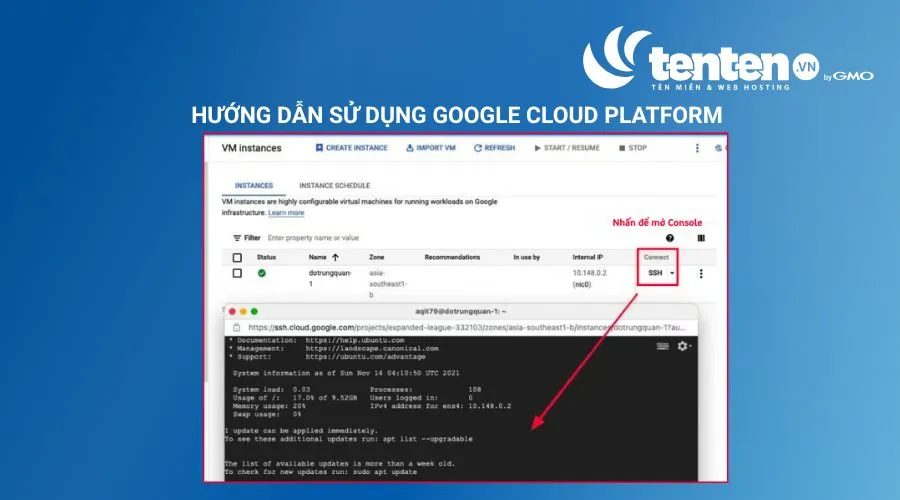Open the dotrungquan-1 instance name
The width and height of the screenshot is (900, 500).
tap(330, 278)
